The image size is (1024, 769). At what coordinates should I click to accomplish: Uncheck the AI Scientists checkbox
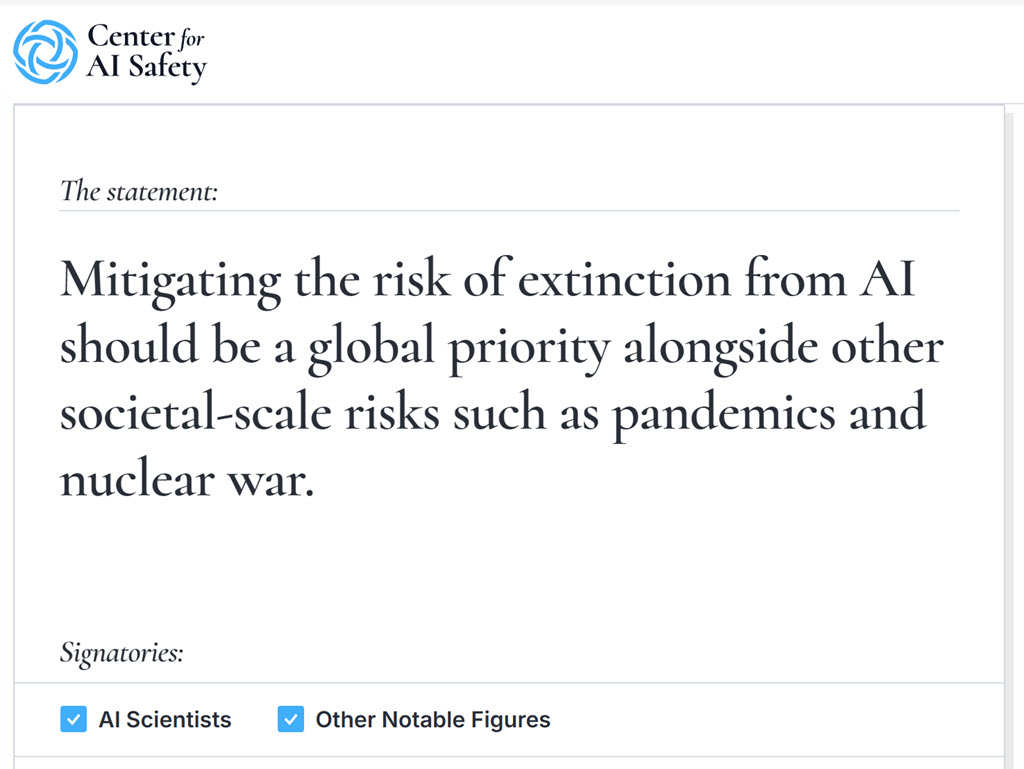(73, 719)
